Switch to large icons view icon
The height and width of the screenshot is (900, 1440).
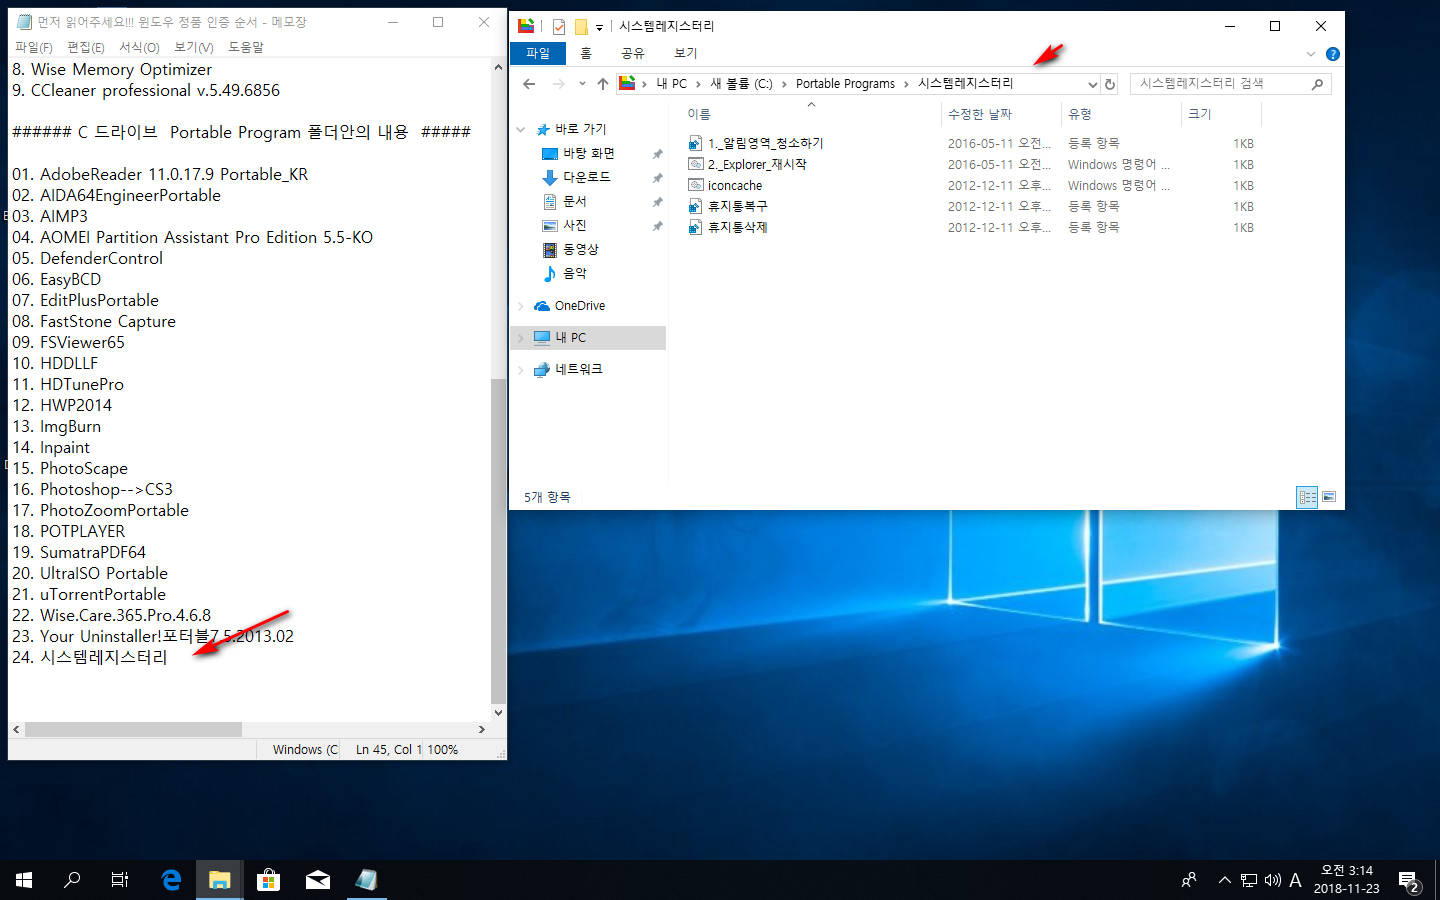(1329, 497)
